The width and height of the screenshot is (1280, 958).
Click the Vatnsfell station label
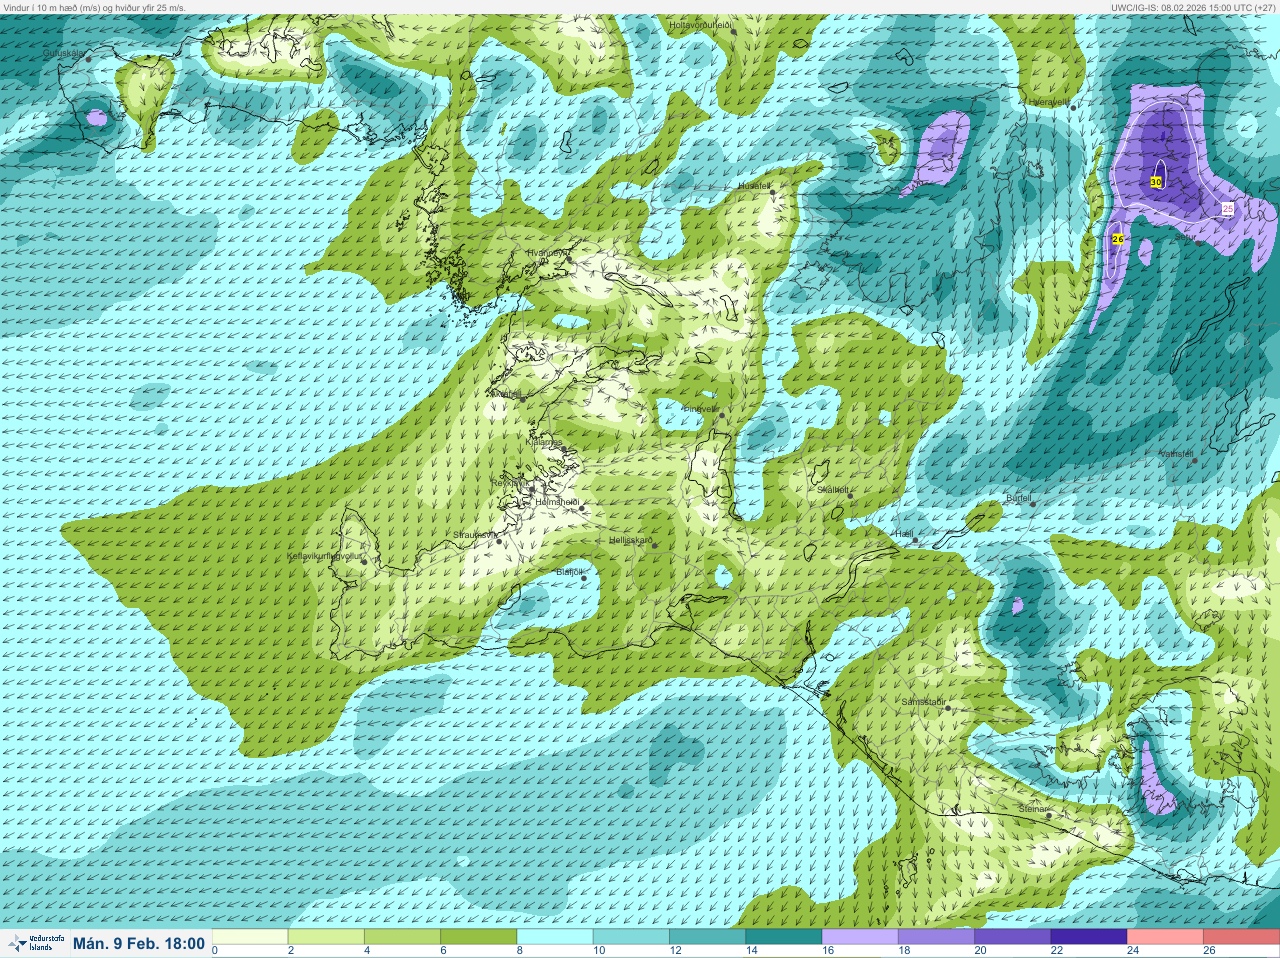click(x=1176, y=454)
